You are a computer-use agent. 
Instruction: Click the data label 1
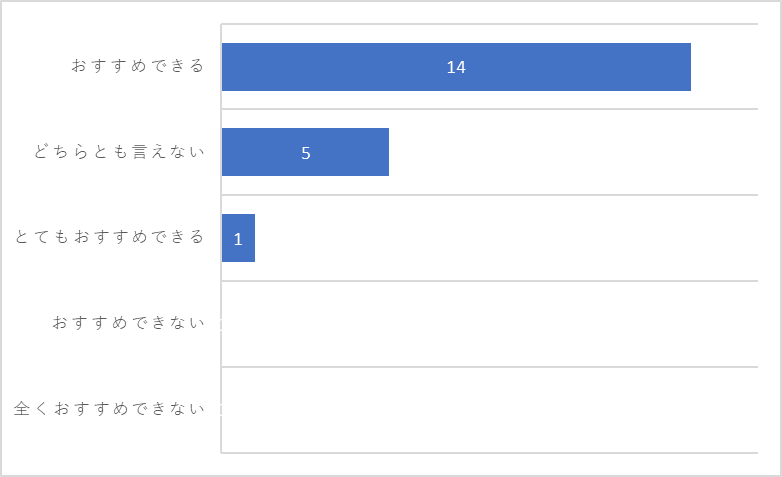[x=238, y=239]
